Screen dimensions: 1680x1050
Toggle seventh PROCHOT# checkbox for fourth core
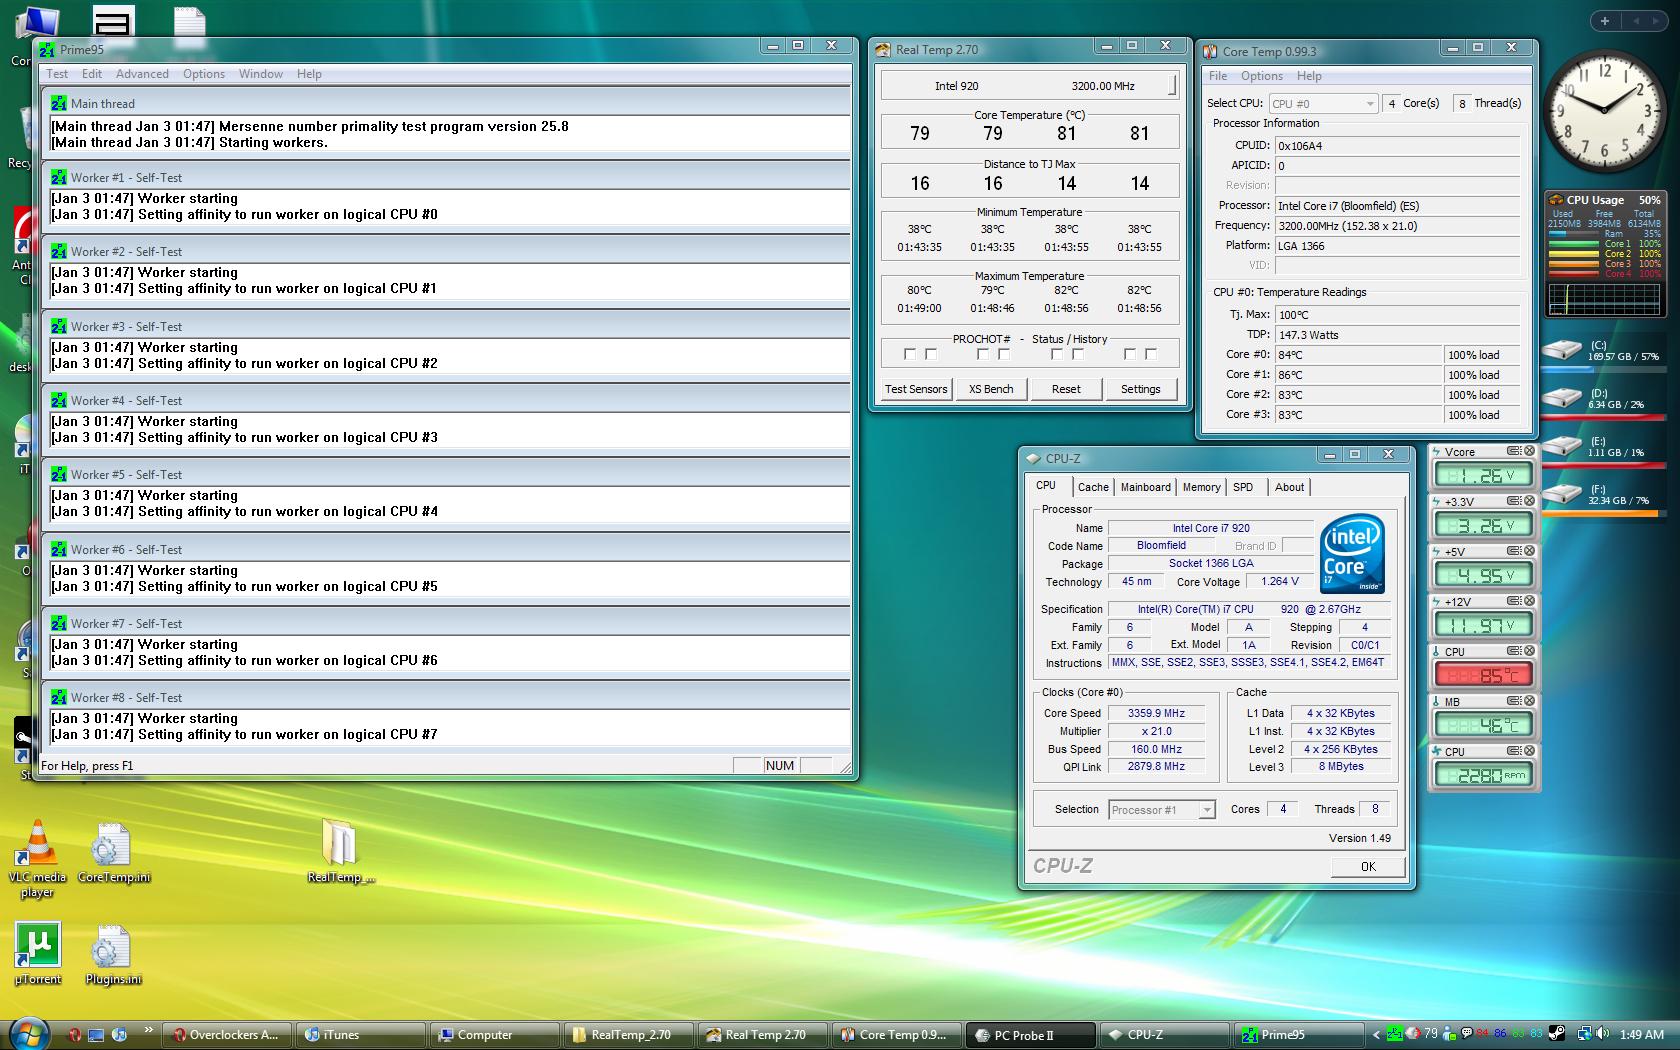click(x=1129, y=354)
